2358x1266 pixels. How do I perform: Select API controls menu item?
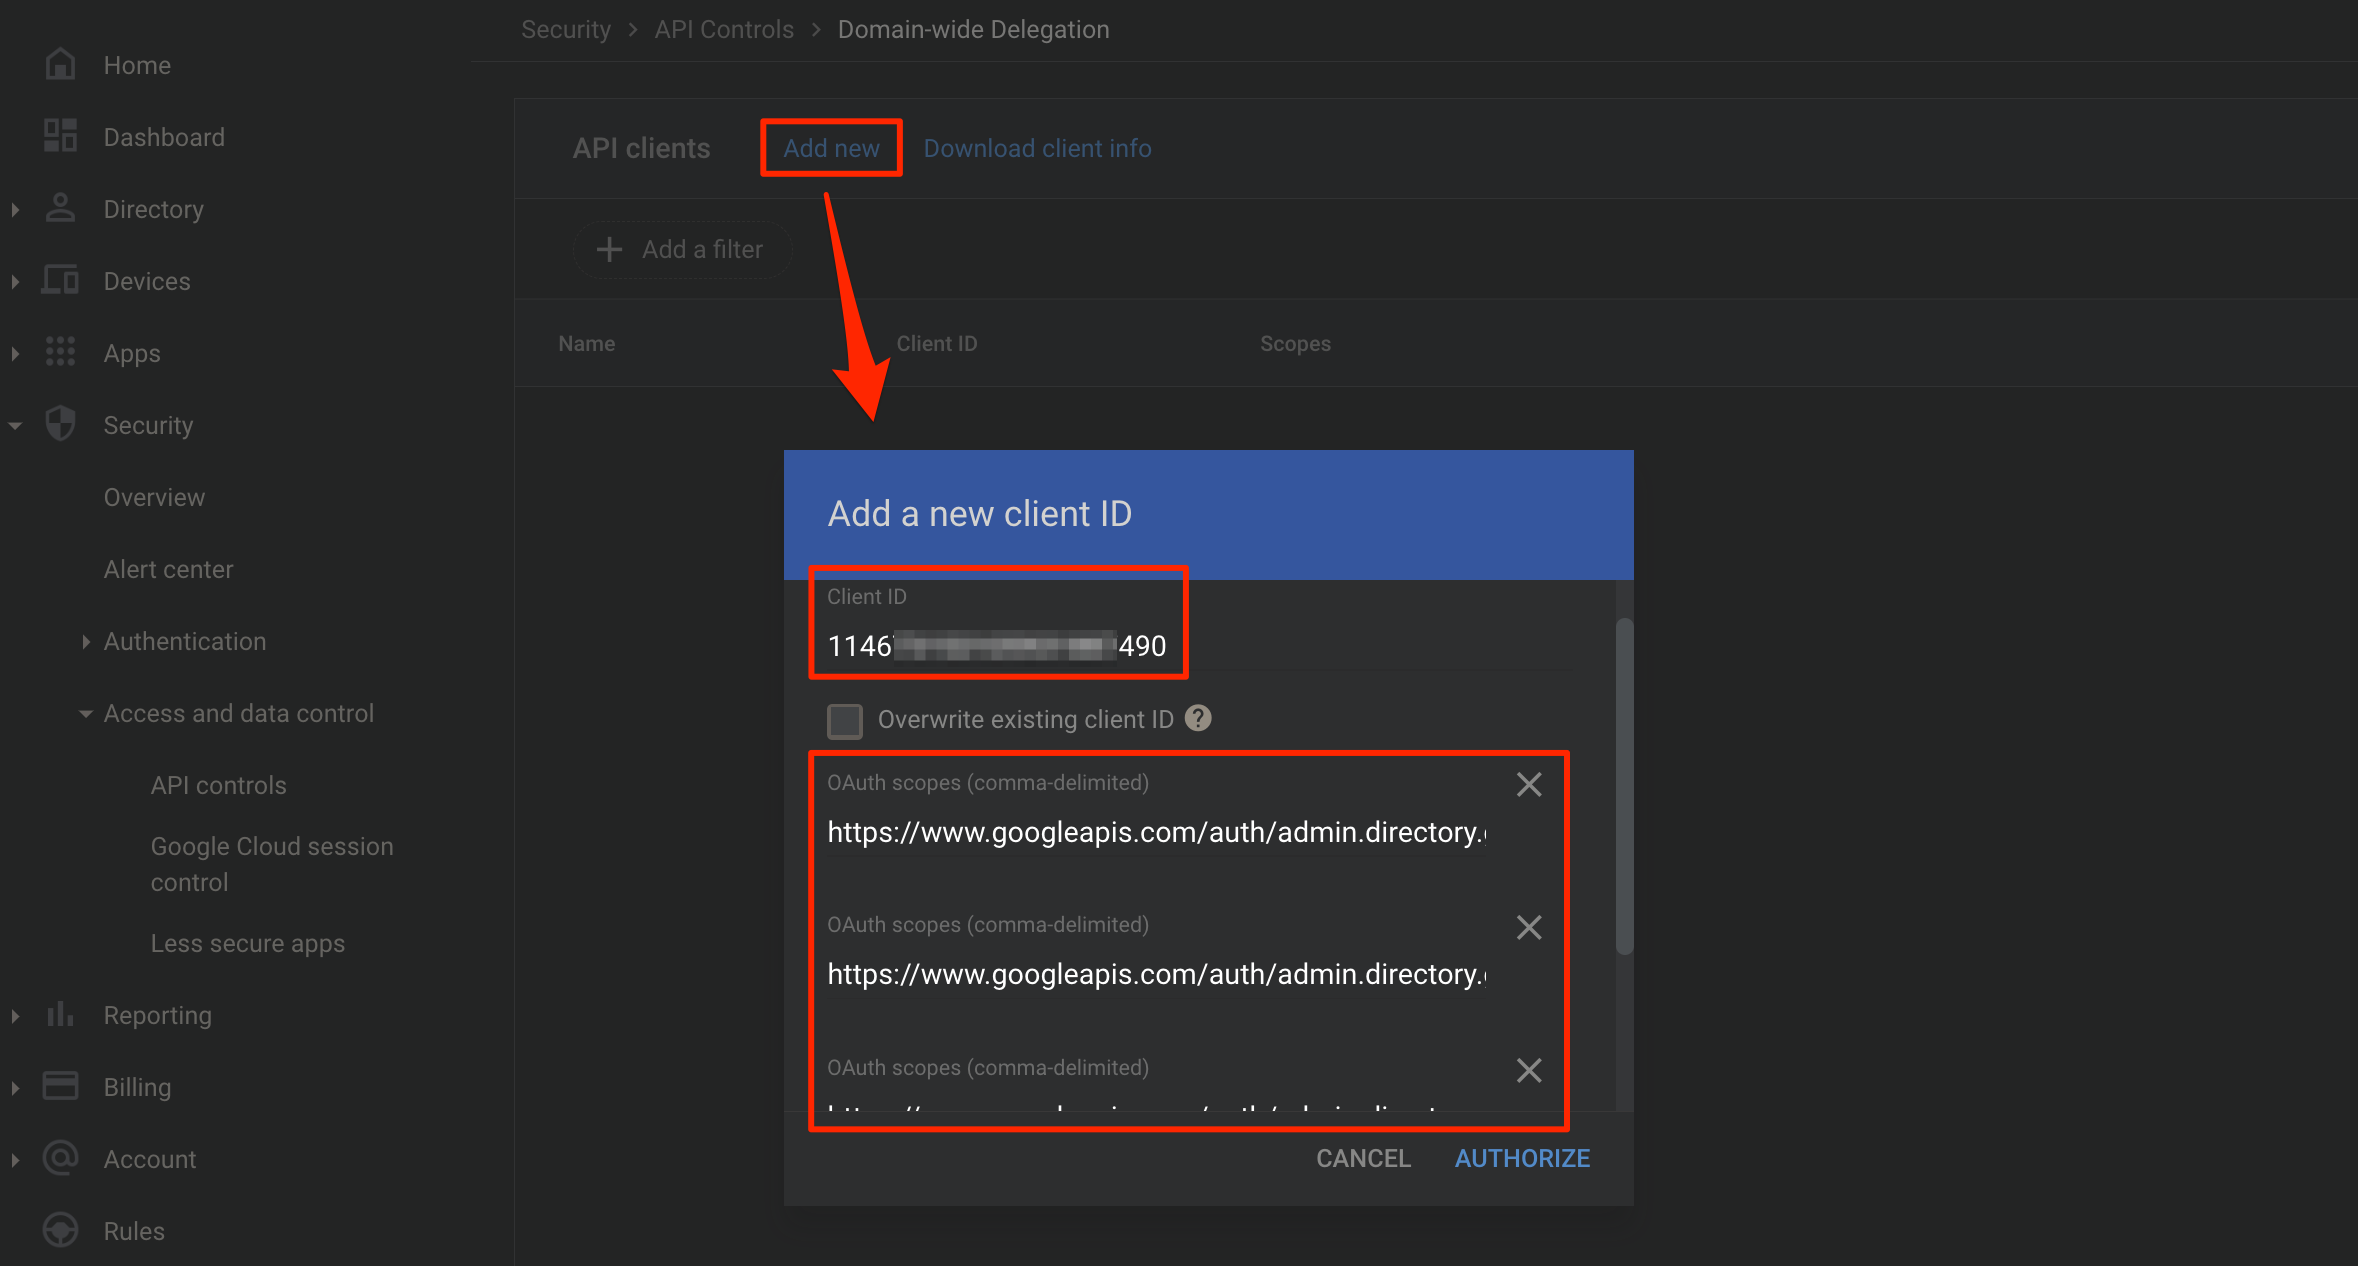click(218, 785)
